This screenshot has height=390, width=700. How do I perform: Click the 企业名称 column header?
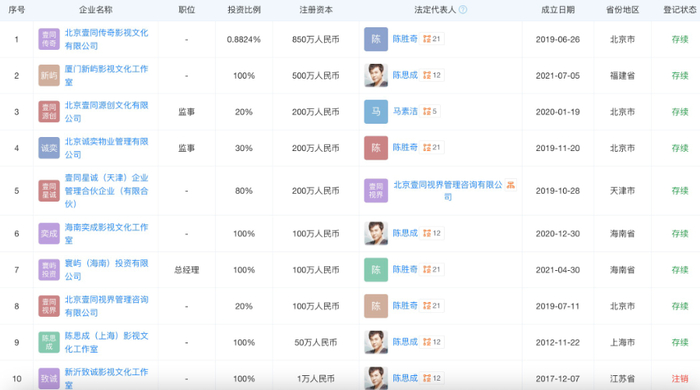coord(96,9)
